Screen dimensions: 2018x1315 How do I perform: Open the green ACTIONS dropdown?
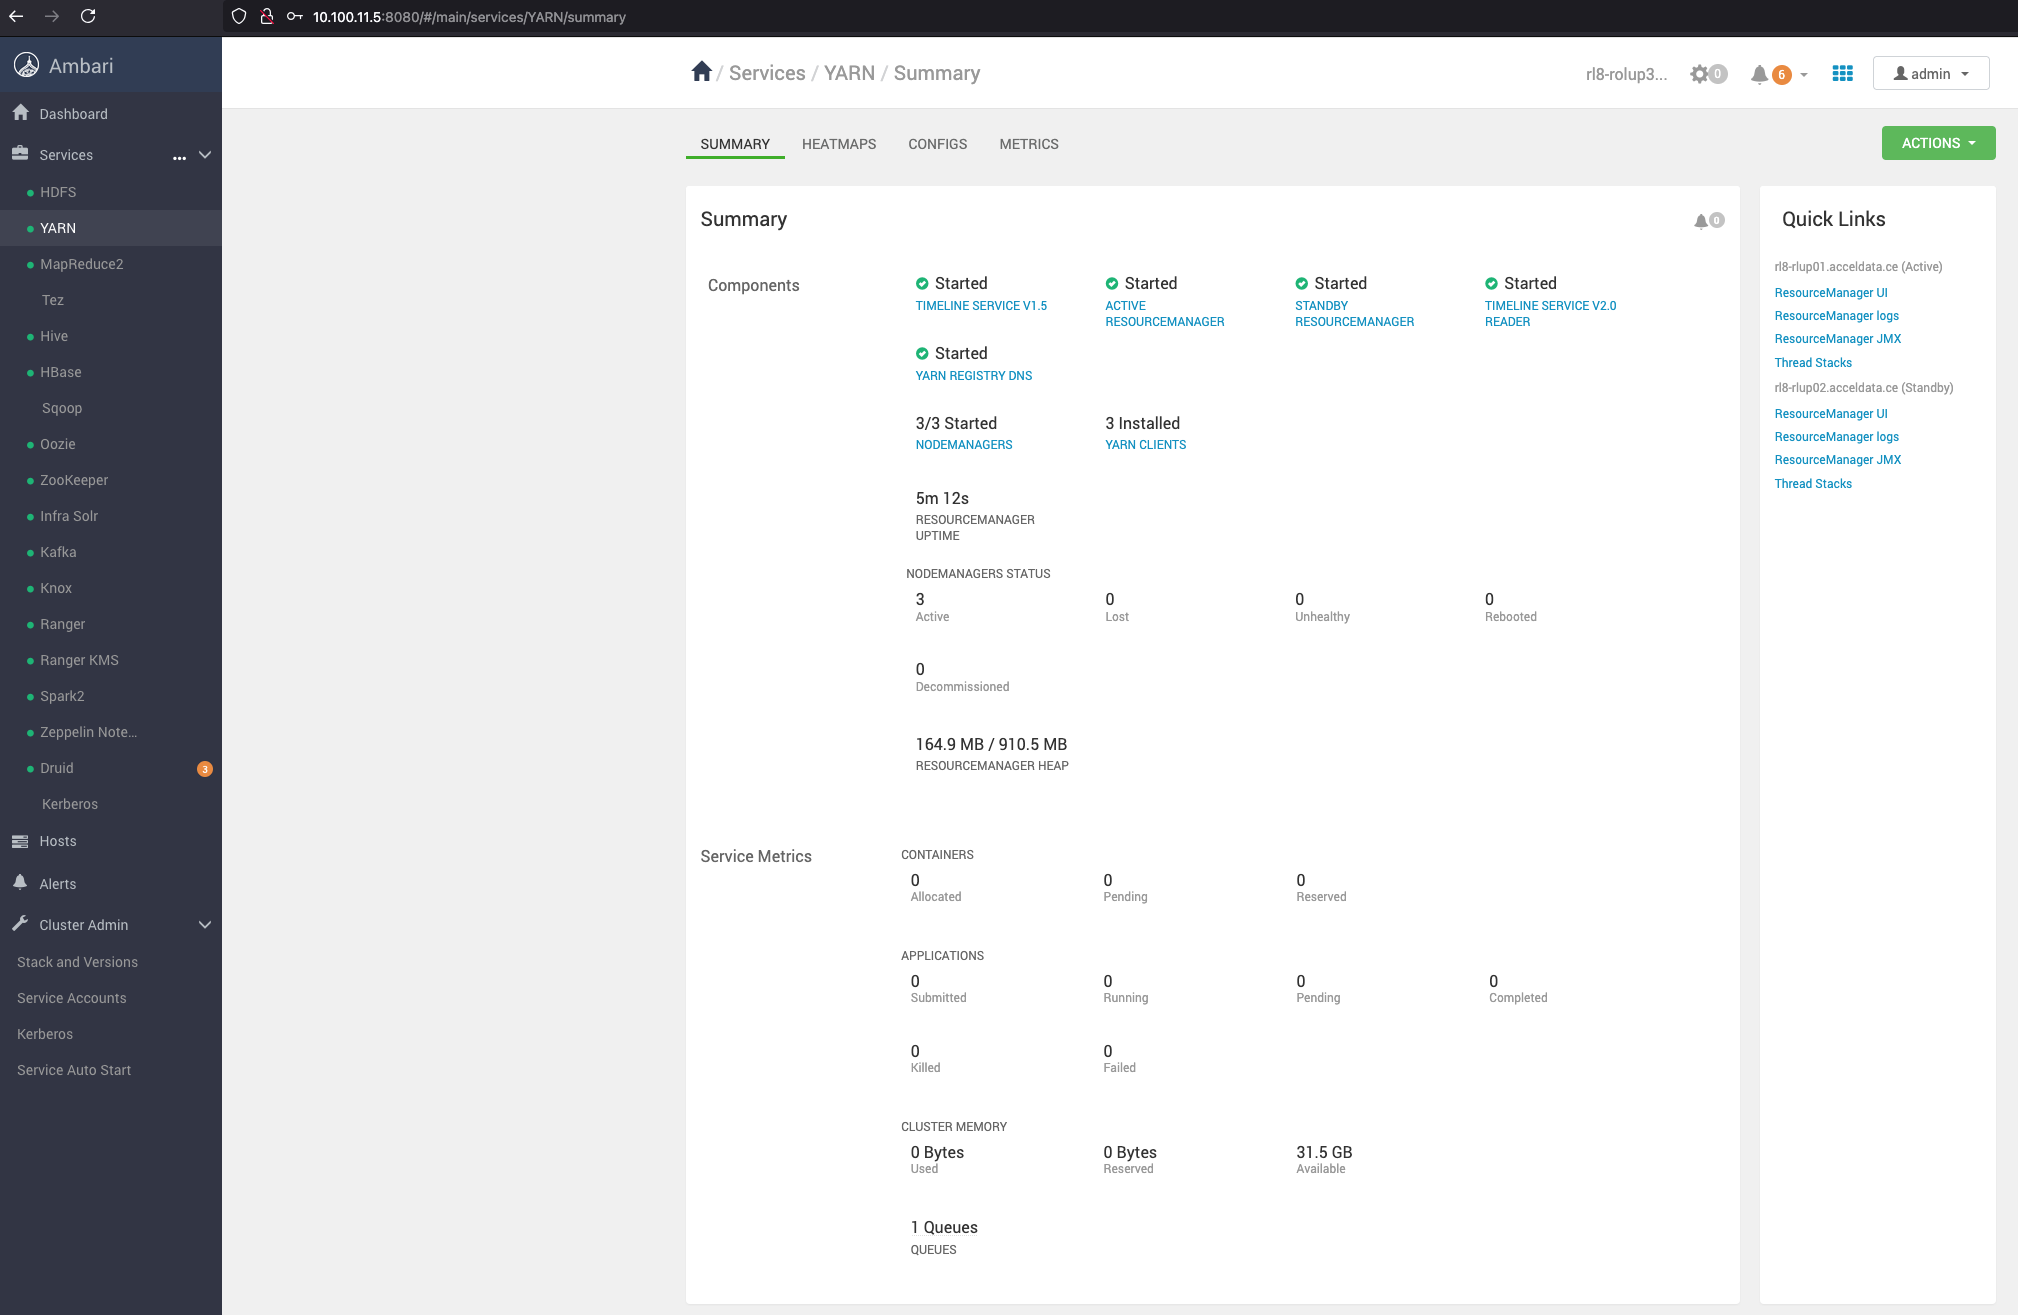(x=1937, y=143)
